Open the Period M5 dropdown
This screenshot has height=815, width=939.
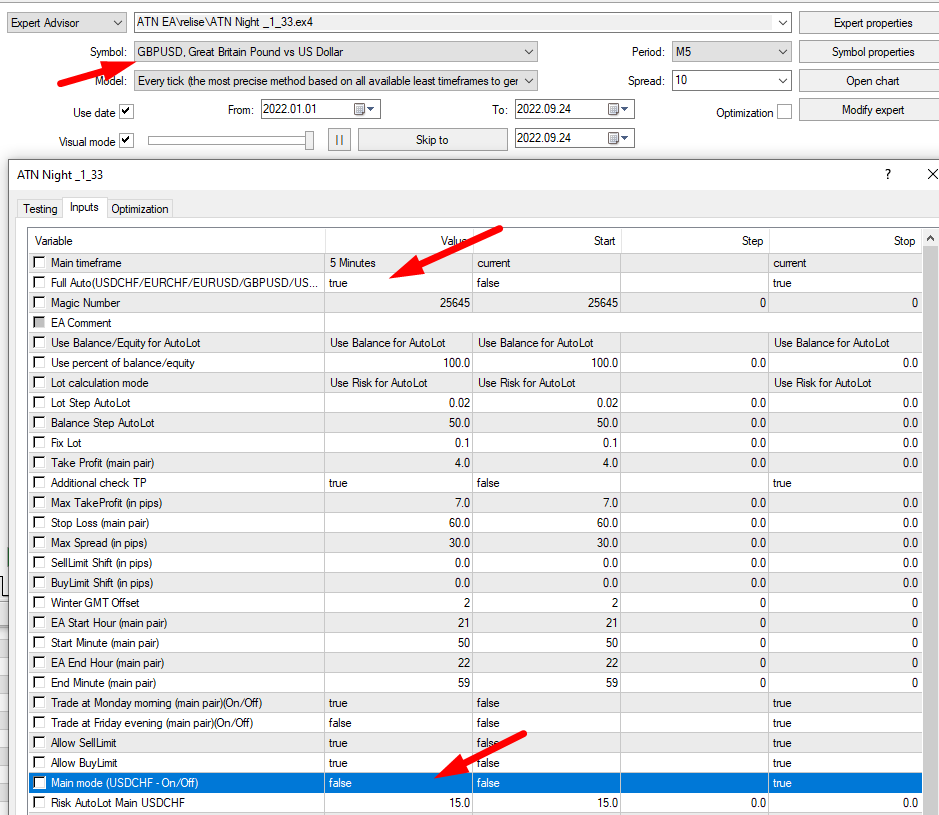pos(782,52)
